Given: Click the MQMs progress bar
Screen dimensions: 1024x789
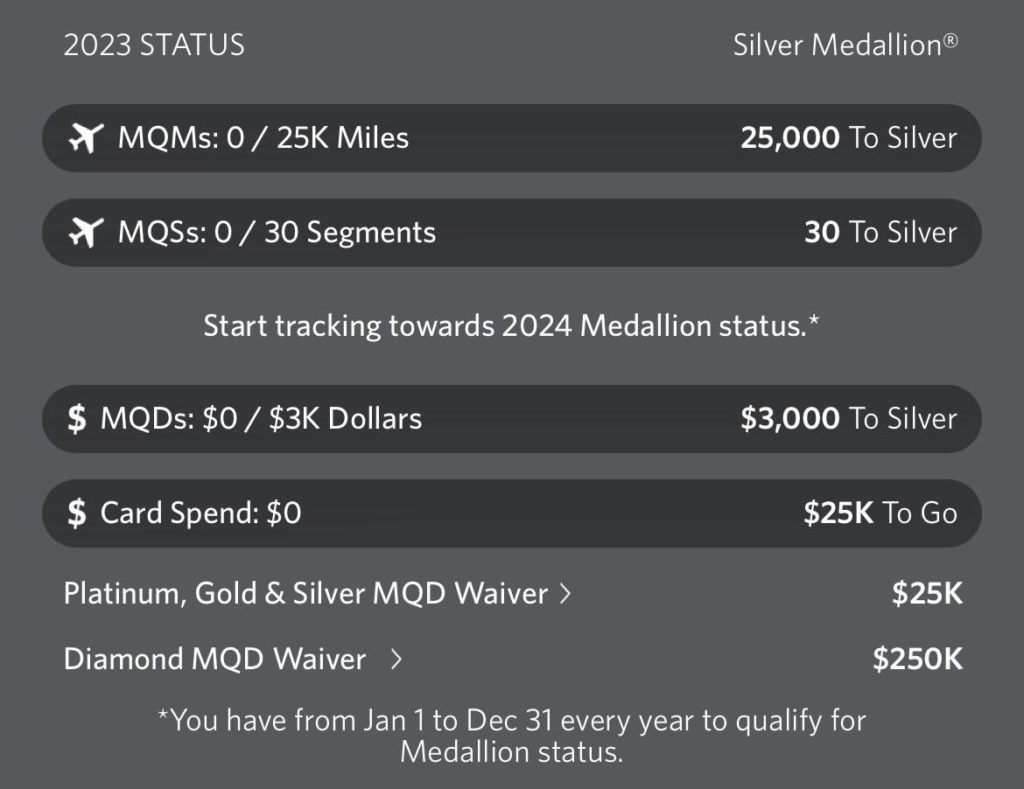Looking at the screenshot, I should click(x=512, y=138).
